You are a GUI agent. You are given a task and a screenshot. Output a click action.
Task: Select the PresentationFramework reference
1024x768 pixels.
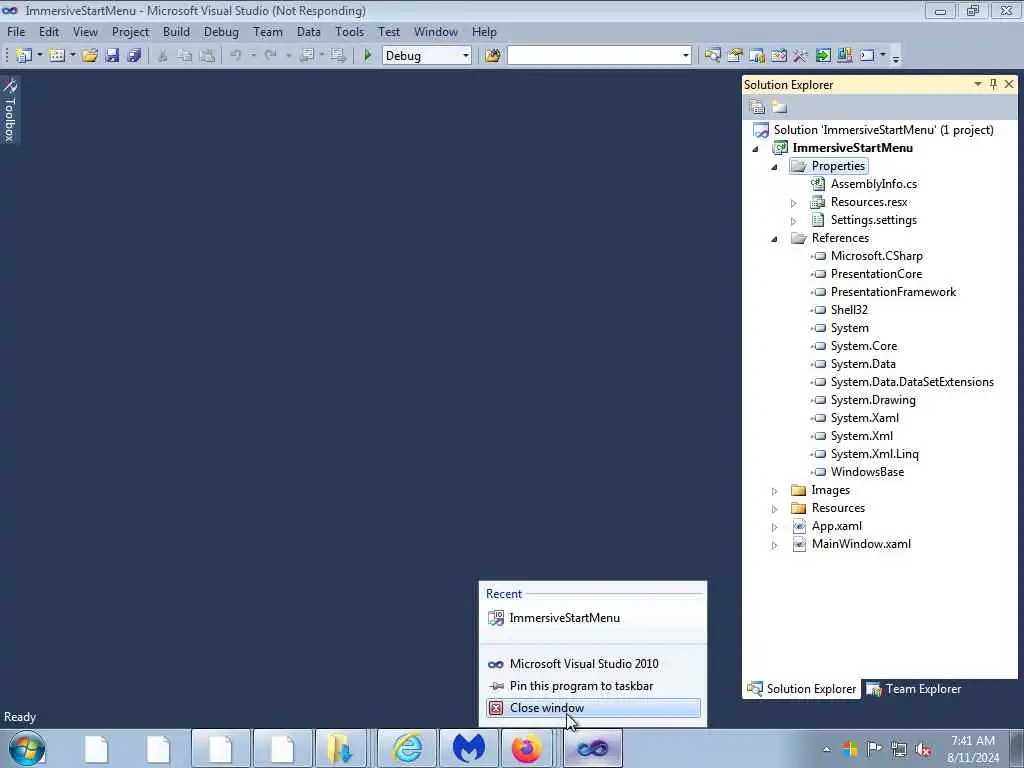(x=893, y=292)
